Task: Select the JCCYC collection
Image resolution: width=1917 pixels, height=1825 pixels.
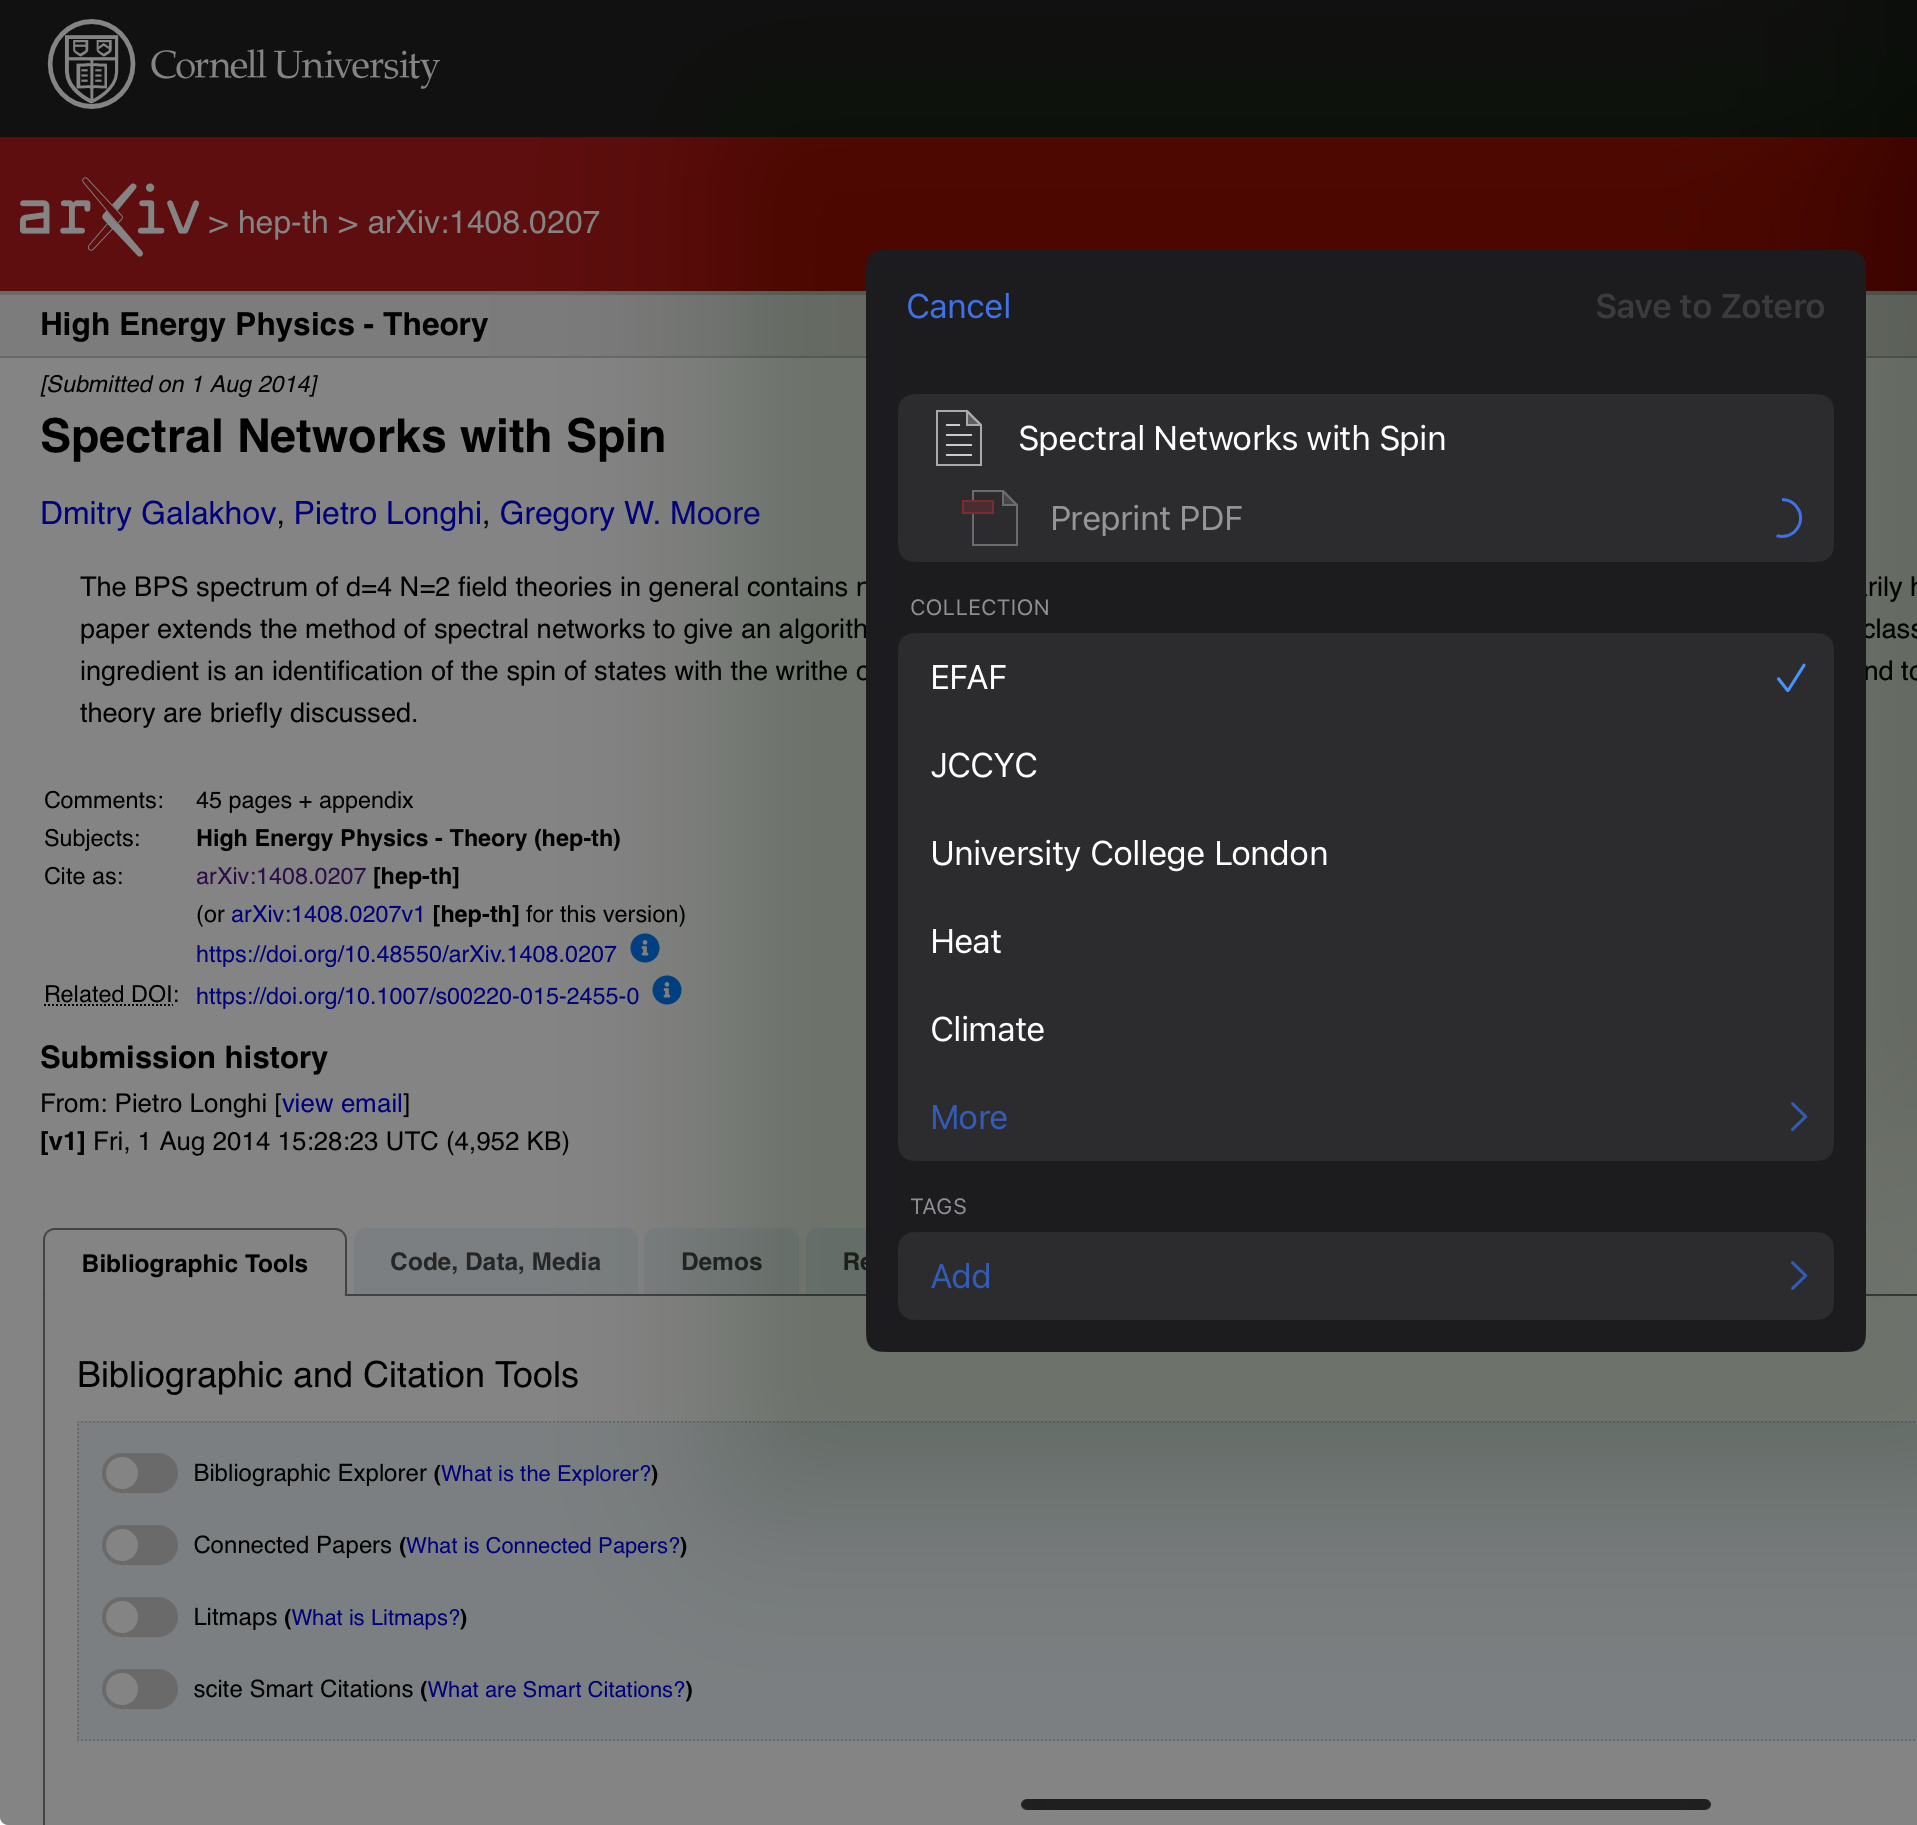Action: [x=1365, y=766]
